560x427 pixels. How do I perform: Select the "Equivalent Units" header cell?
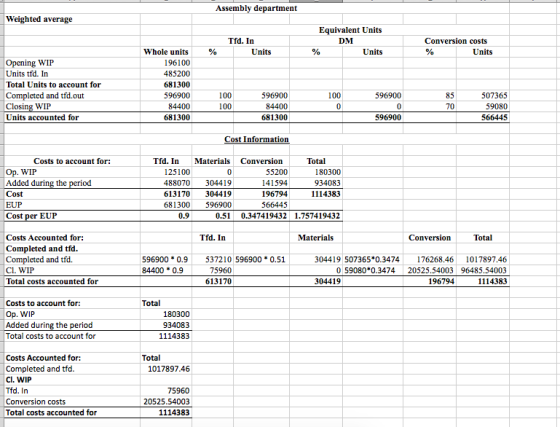[x=350, y=30]
